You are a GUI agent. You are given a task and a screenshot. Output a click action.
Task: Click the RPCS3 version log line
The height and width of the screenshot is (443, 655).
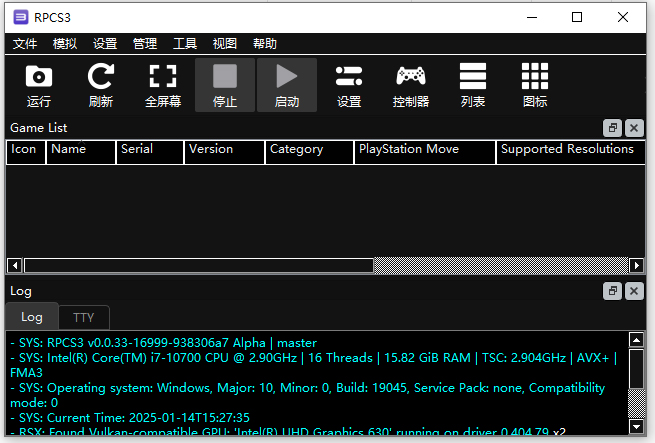163,343
